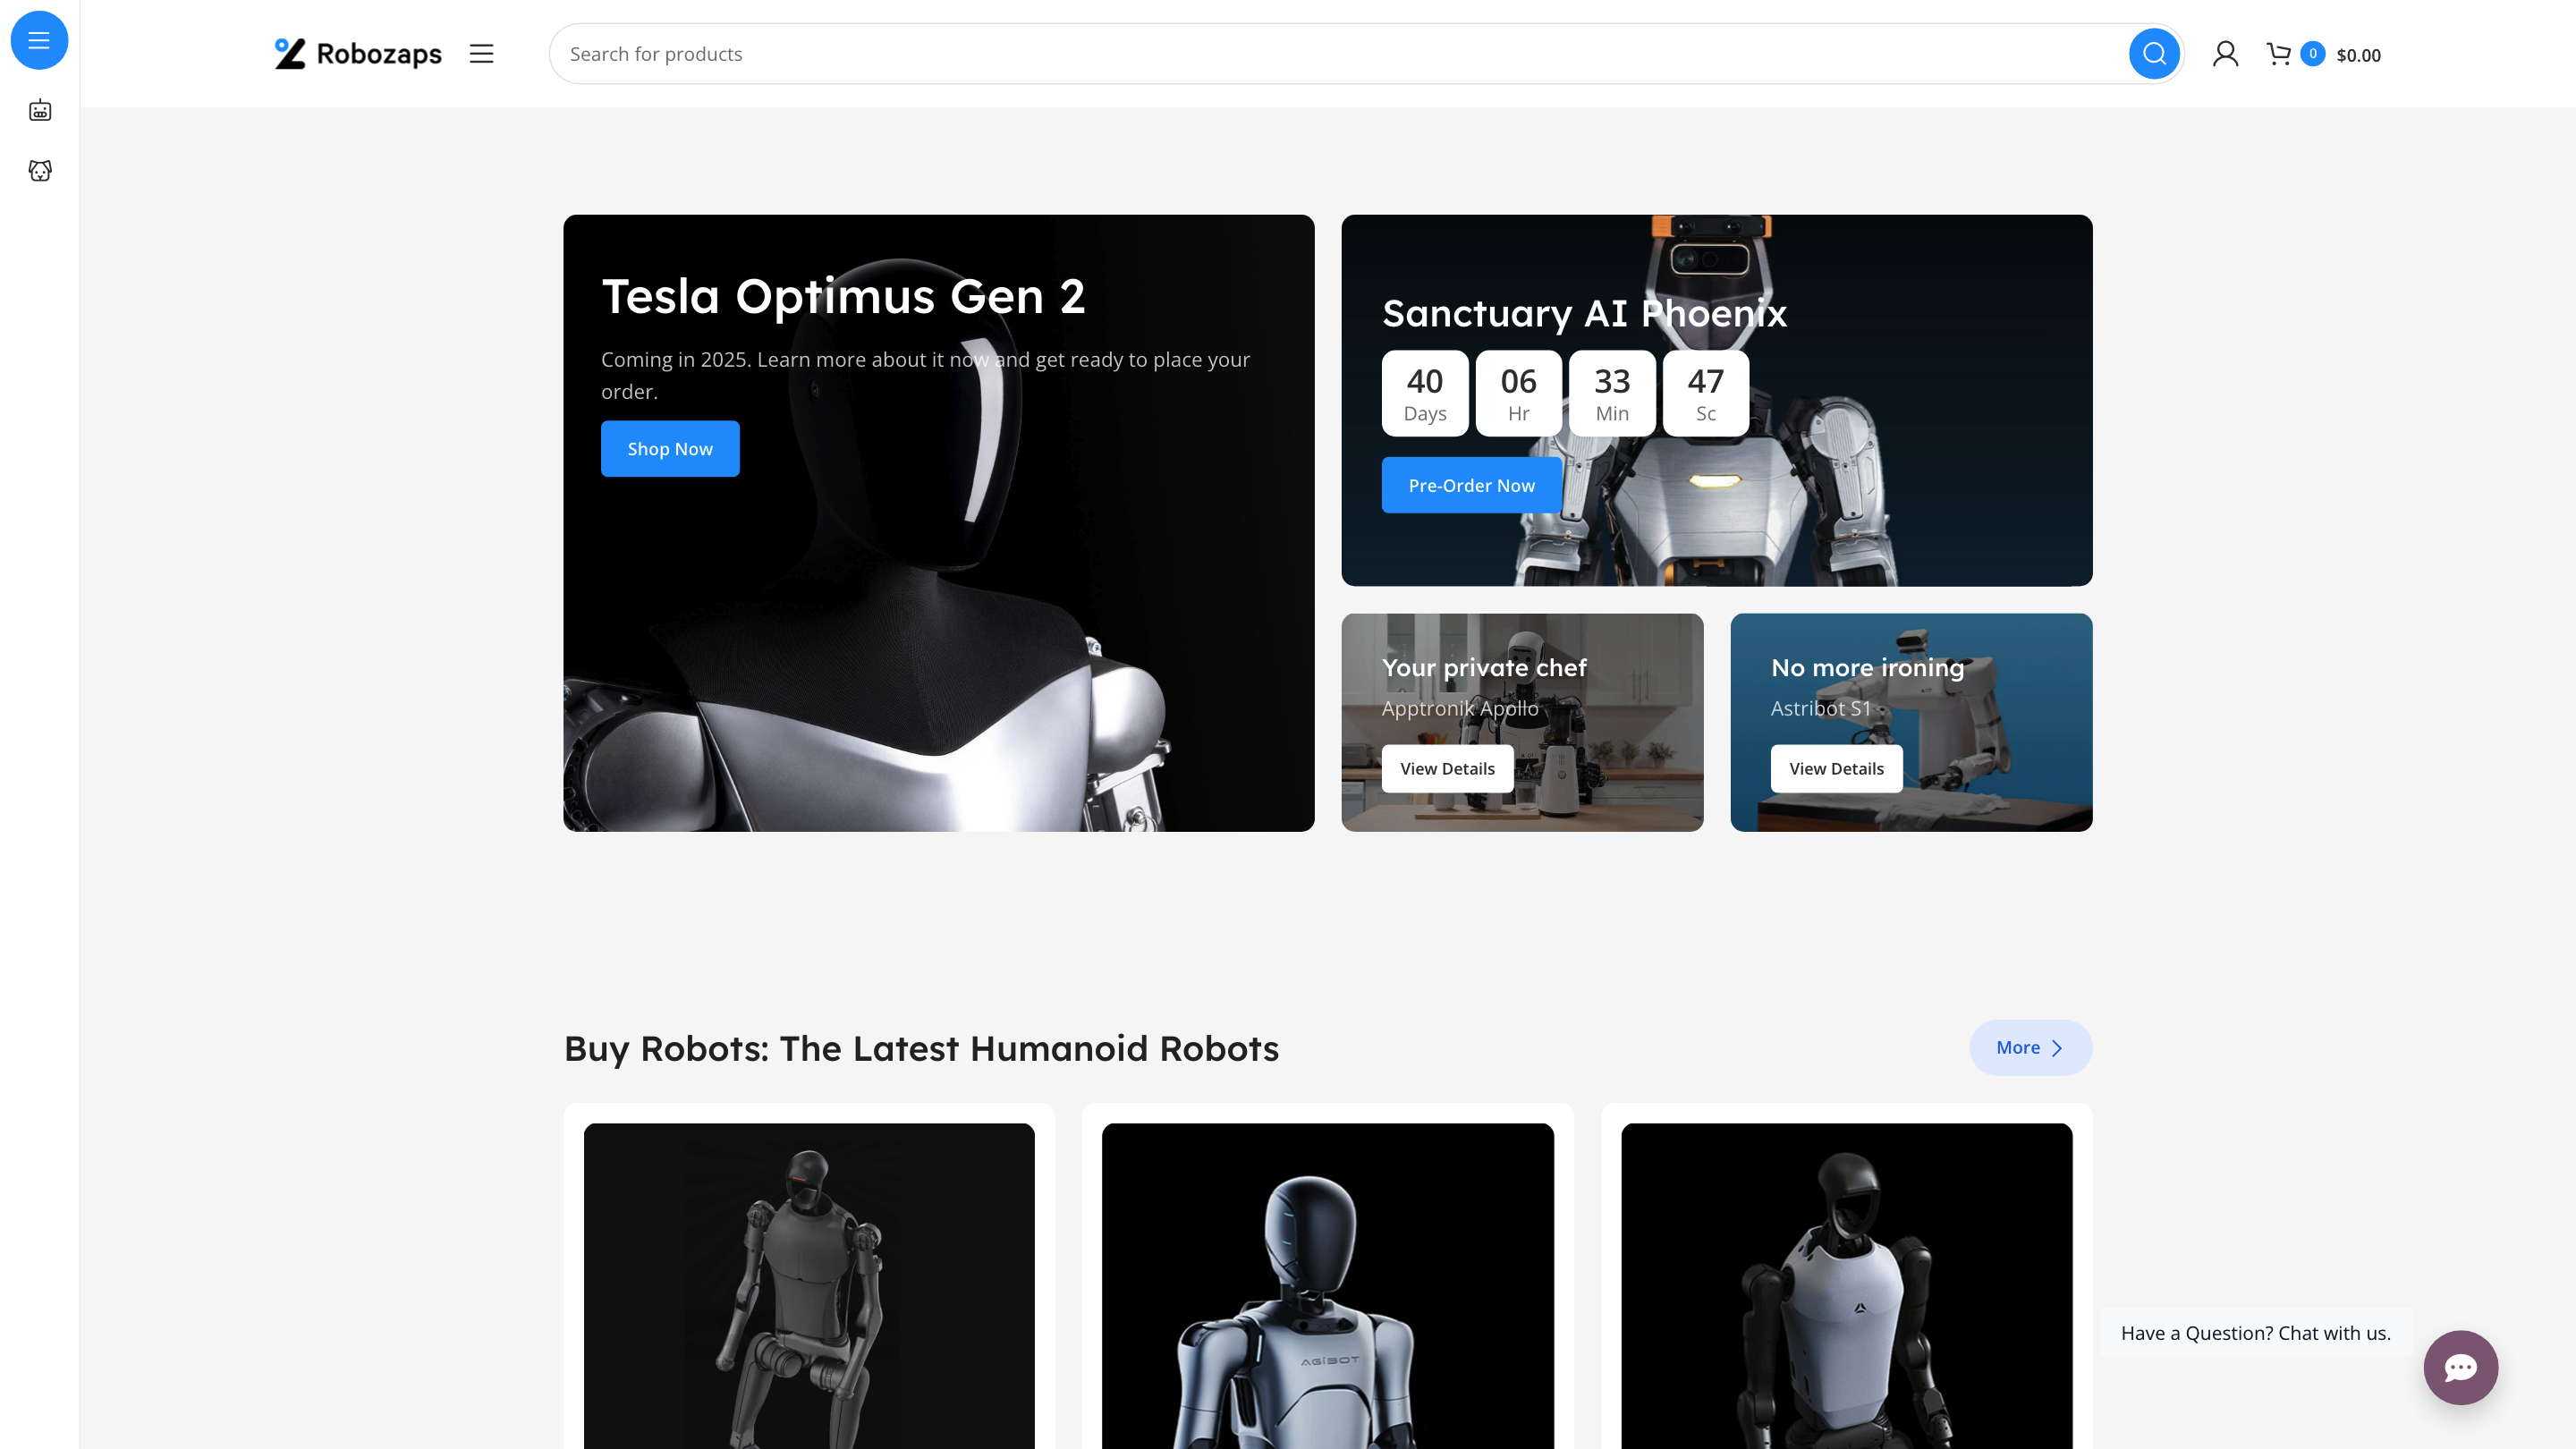View Details for Astribot S1

click(x=1836, y=768)
